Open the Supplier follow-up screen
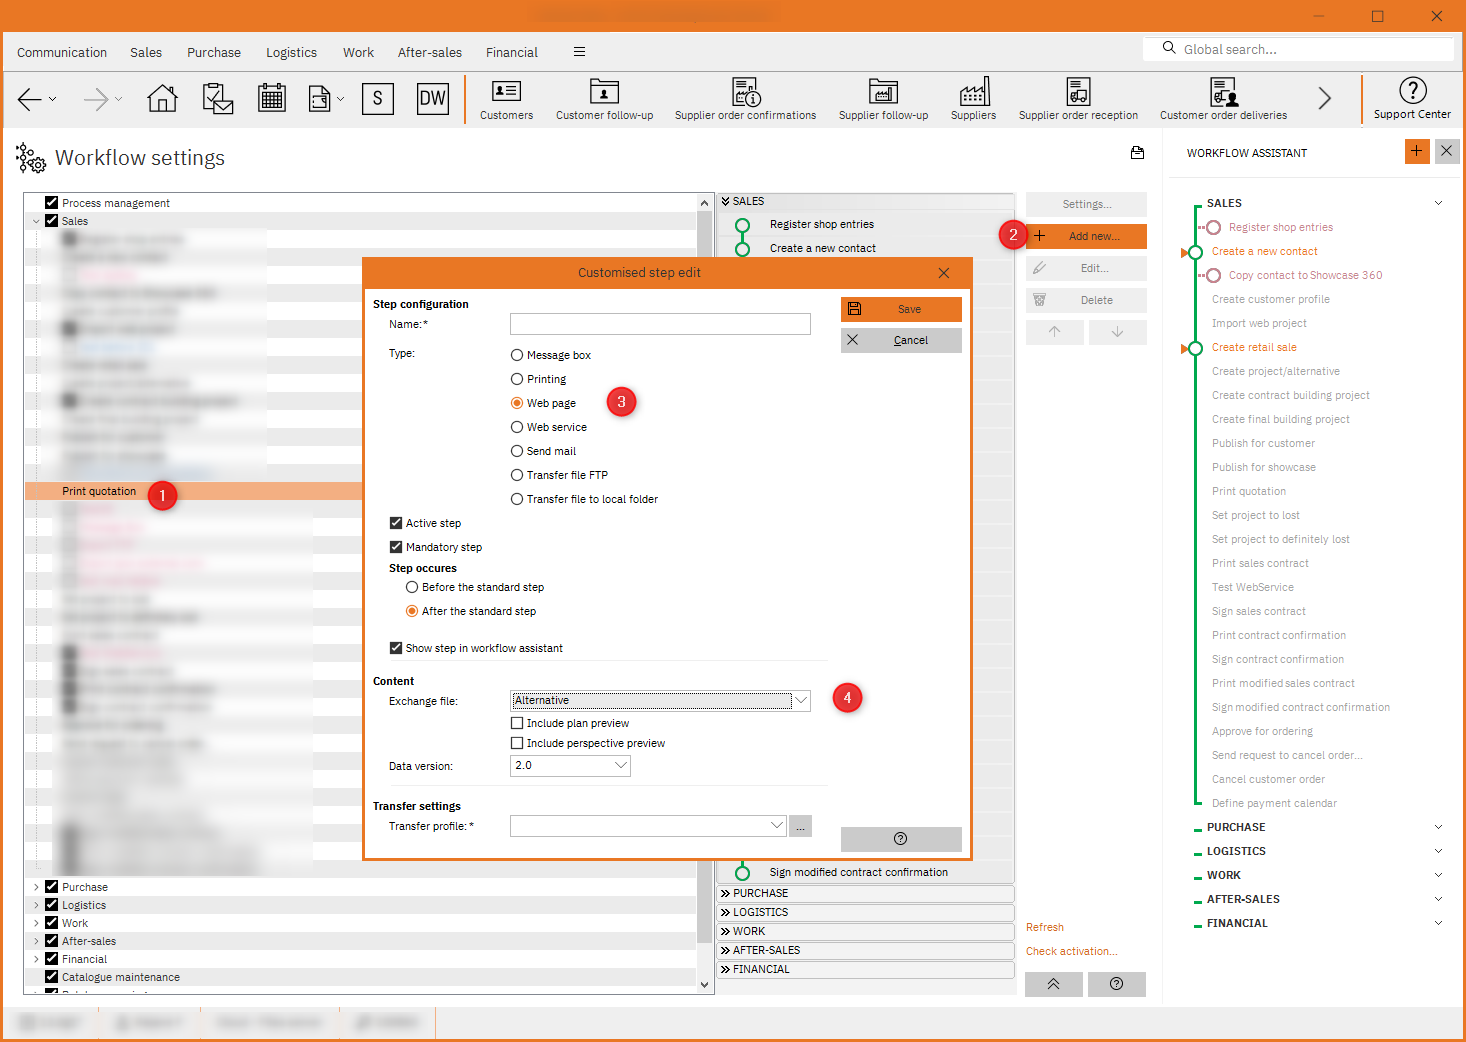Screen dimensions: 1466x1042 pos(883,98)
